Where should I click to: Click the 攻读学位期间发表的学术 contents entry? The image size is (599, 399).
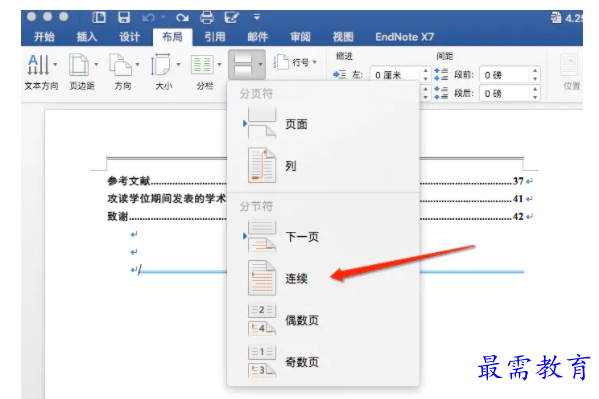click(x=167, y=199)
